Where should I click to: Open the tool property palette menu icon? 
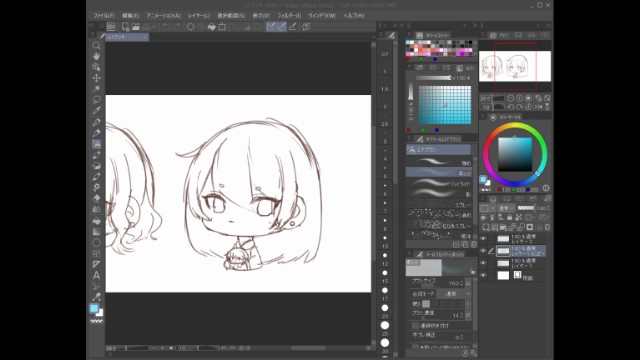click(x=409, y=254)
